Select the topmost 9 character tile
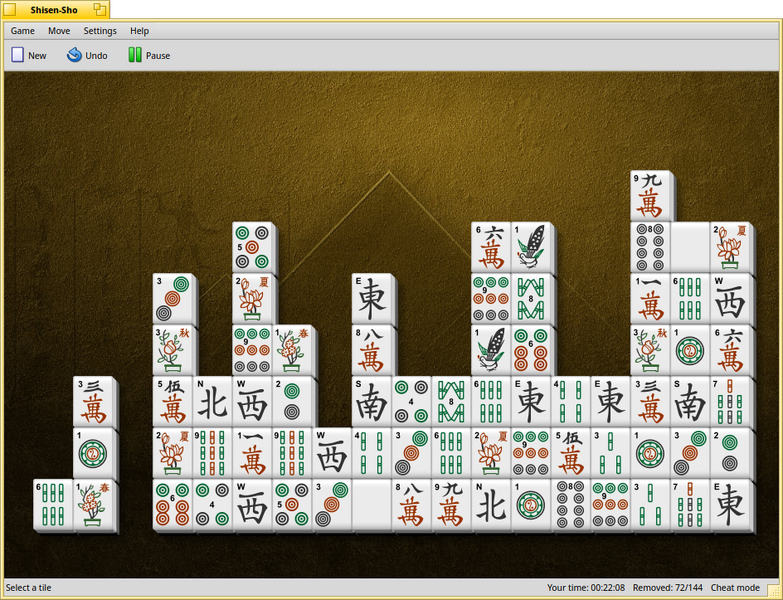 click(x=651, y=196)
